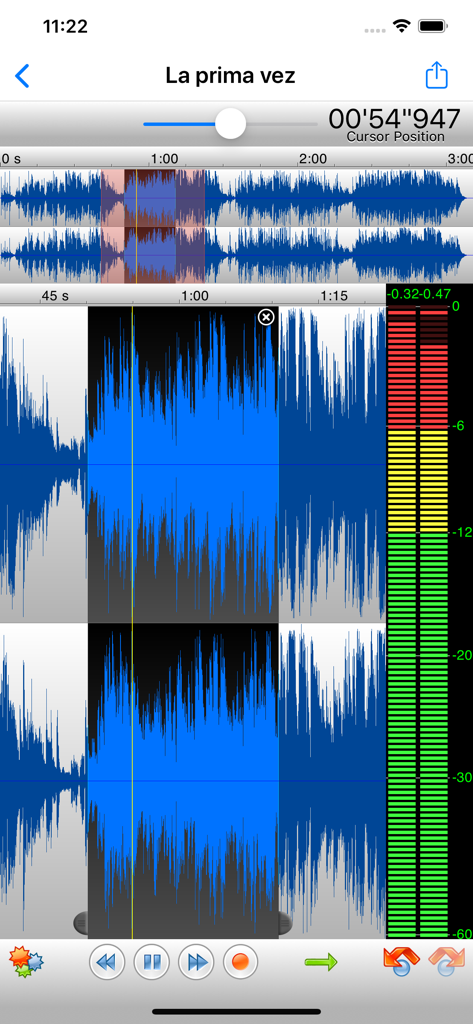Click the zoom slider knob

pos(230,123)
